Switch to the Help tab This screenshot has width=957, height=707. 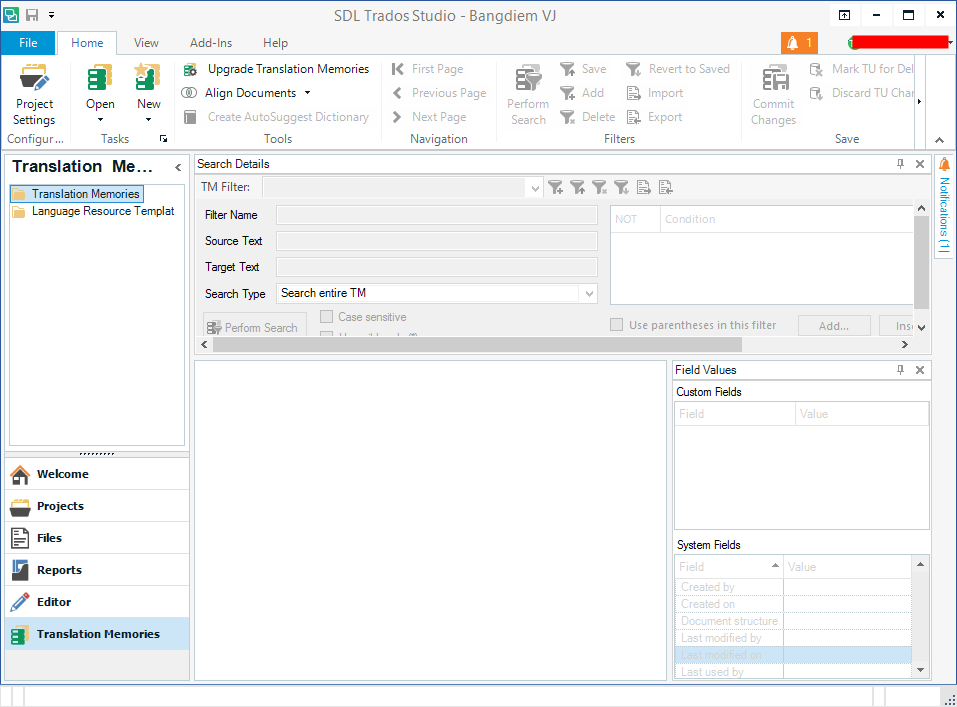275,43
